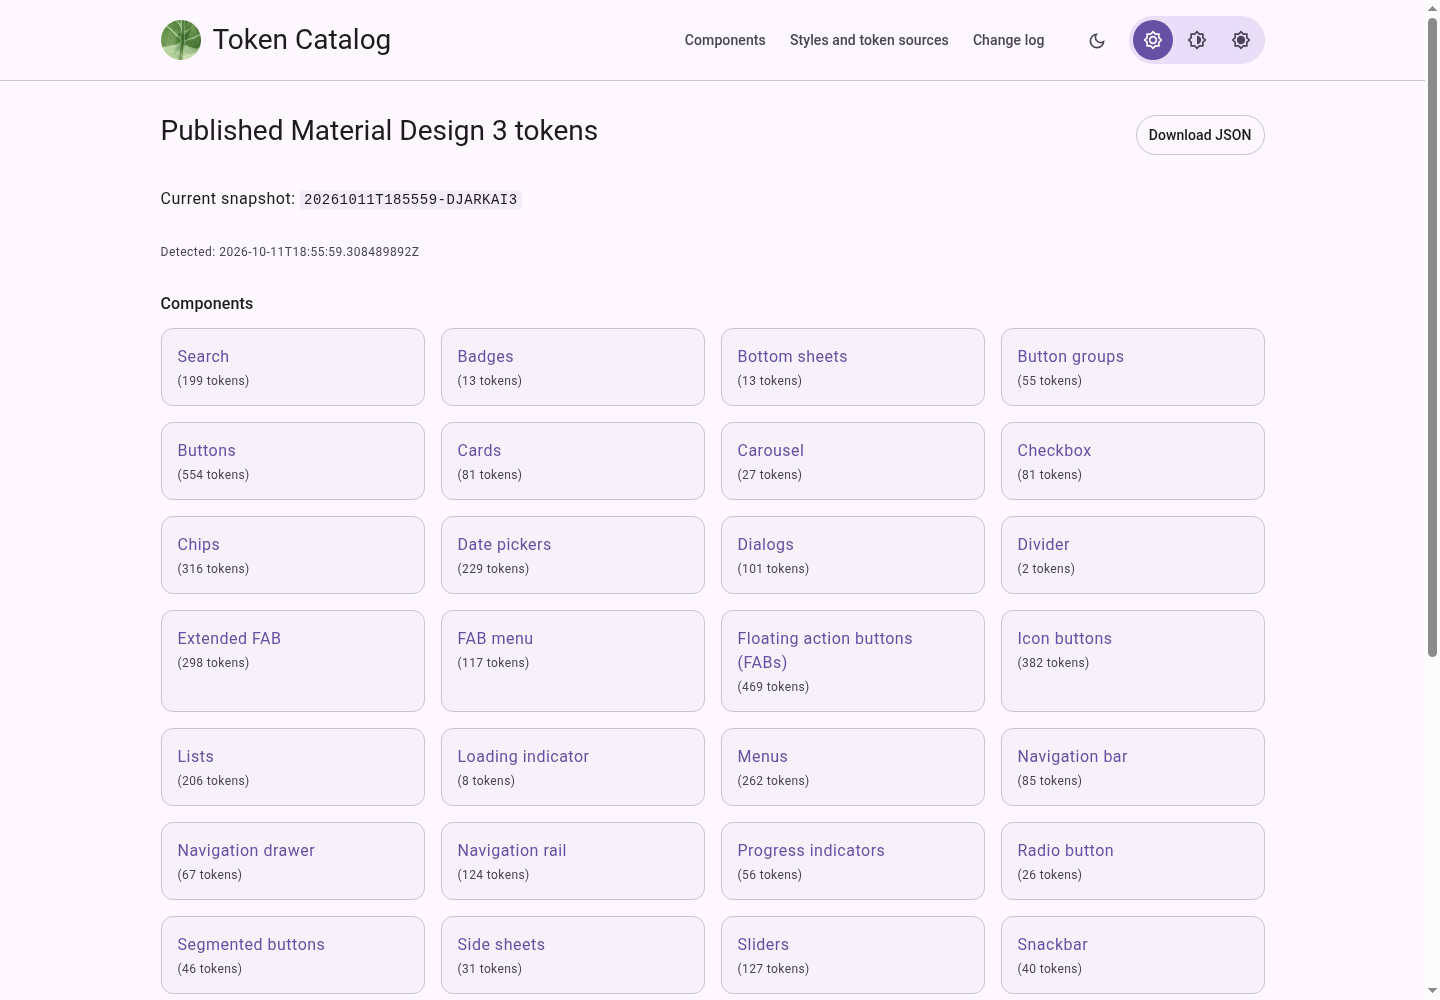
Task: Open the Extended FAB card
Action: tap(293, 661)
